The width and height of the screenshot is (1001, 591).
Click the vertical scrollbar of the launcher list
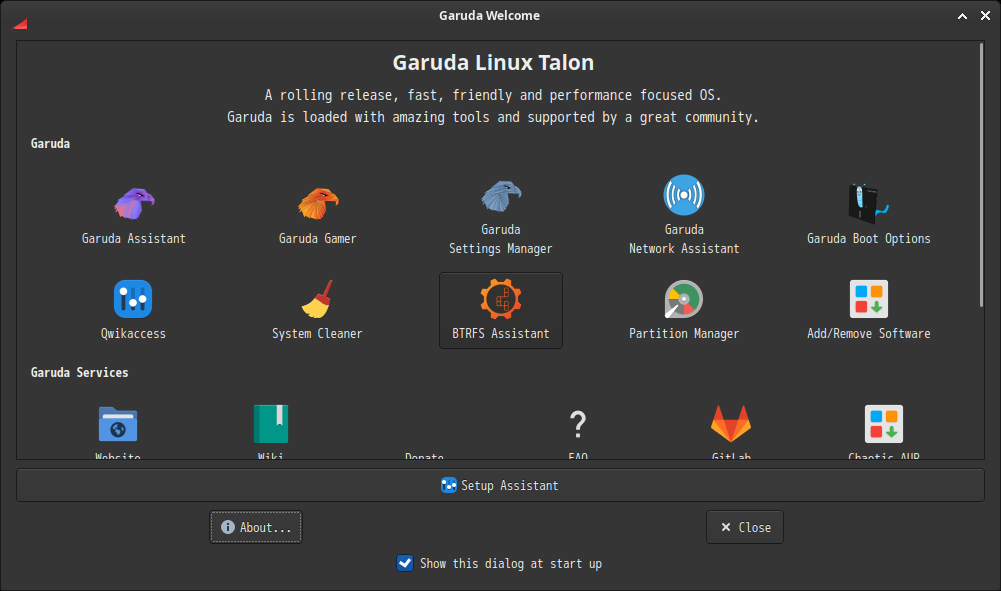pyautogui.click(x=981, y=176)
